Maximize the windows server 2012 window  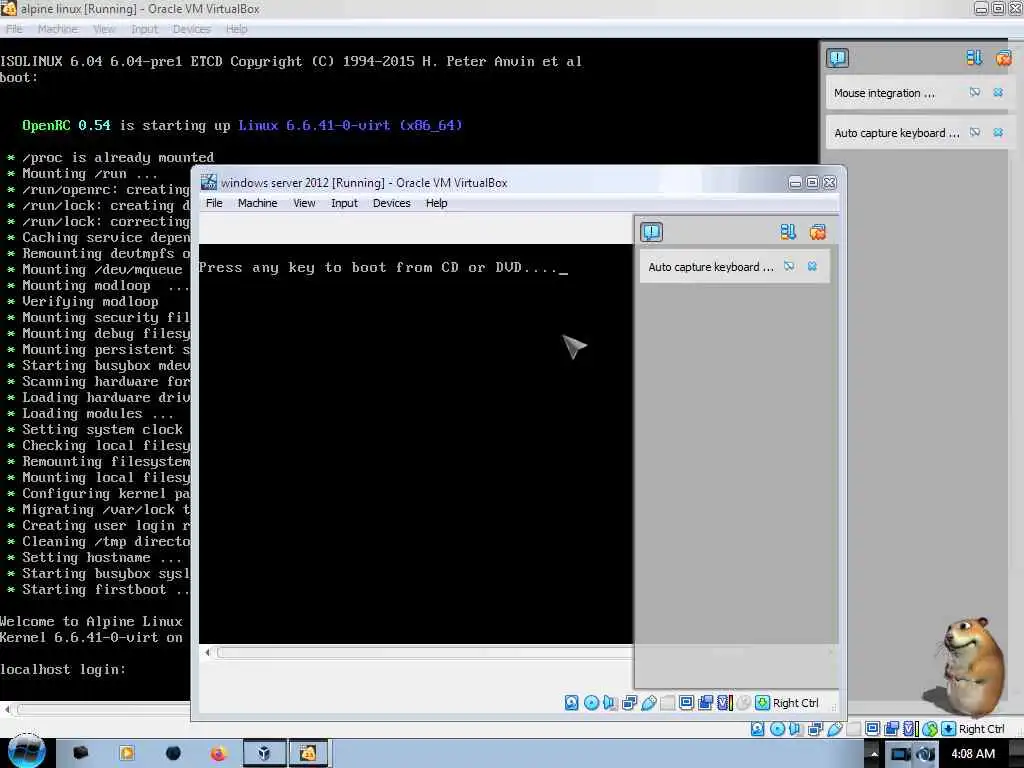pos(812,183)
